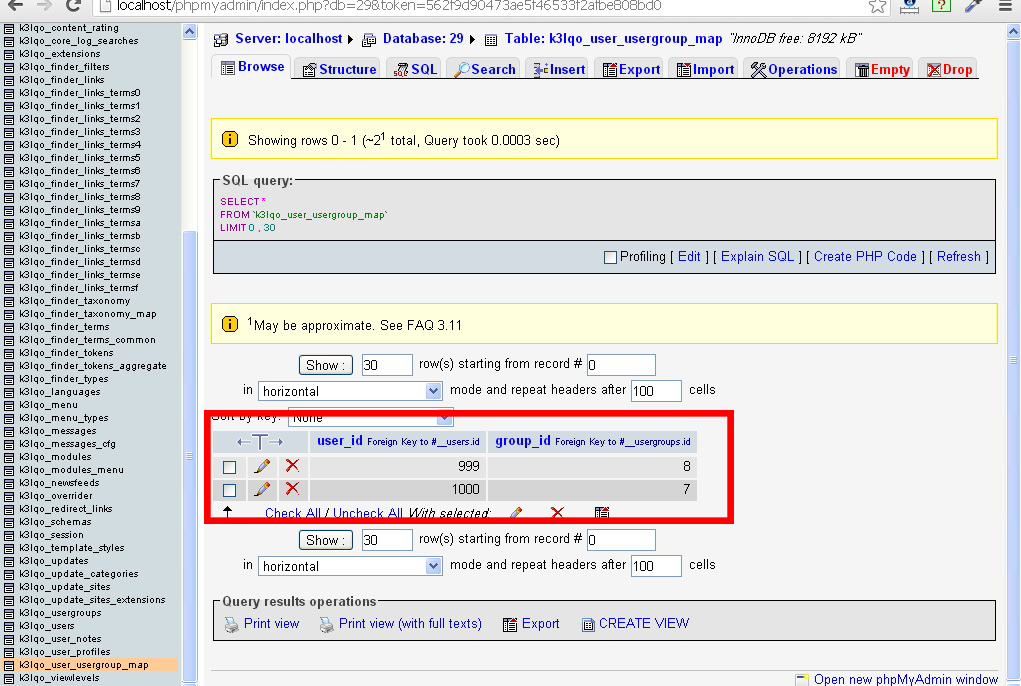
Task: Click the CREATE VIEW icon
Action: click(588, 624)
